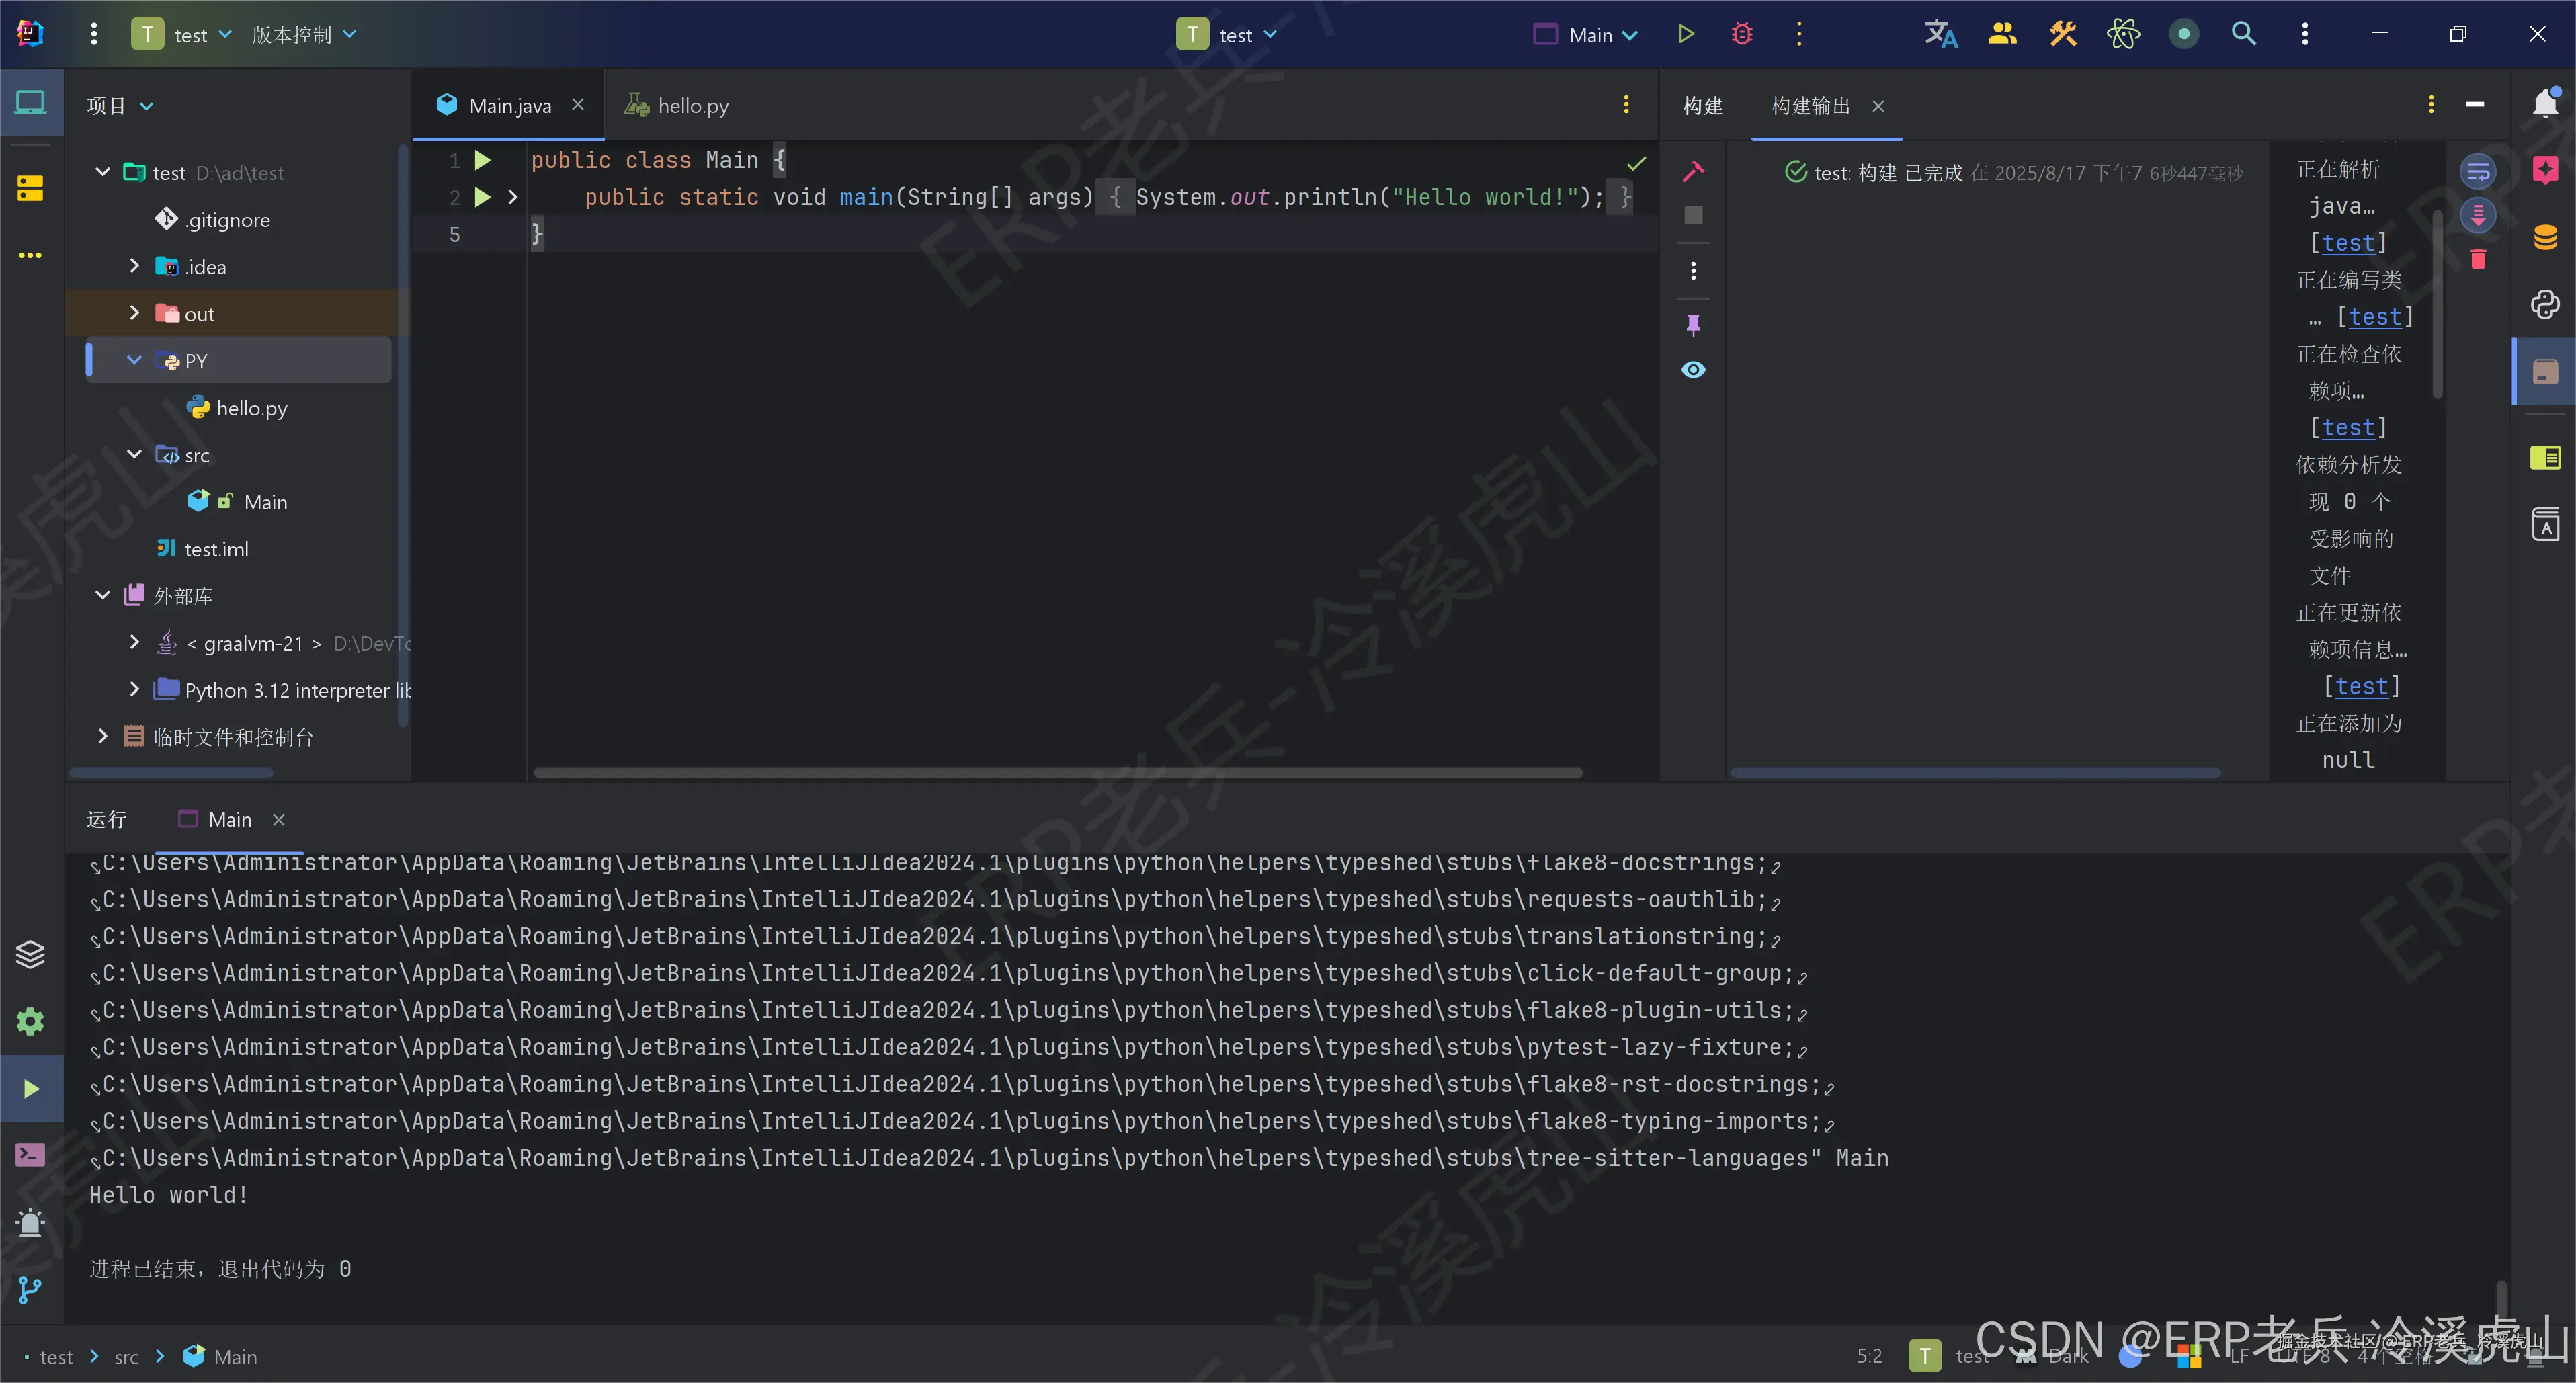Click the Debug bug icon

tap(1742, 34)
